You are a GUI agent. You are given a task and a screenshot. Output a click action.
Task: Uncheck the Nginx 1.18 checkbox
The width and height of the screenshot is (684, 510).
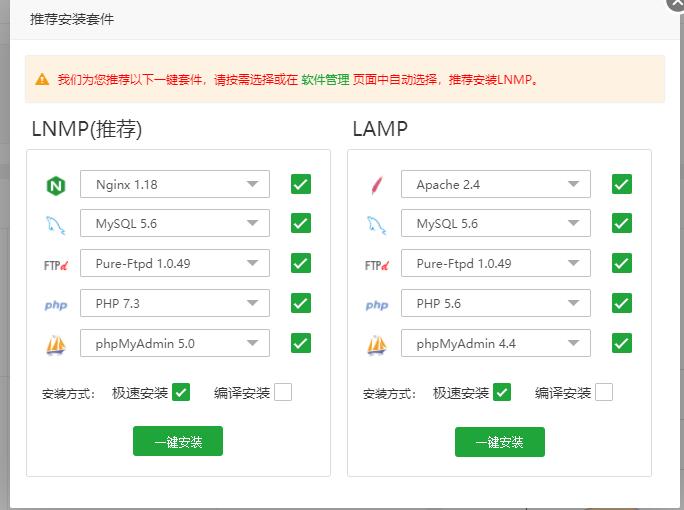[301, 184]
